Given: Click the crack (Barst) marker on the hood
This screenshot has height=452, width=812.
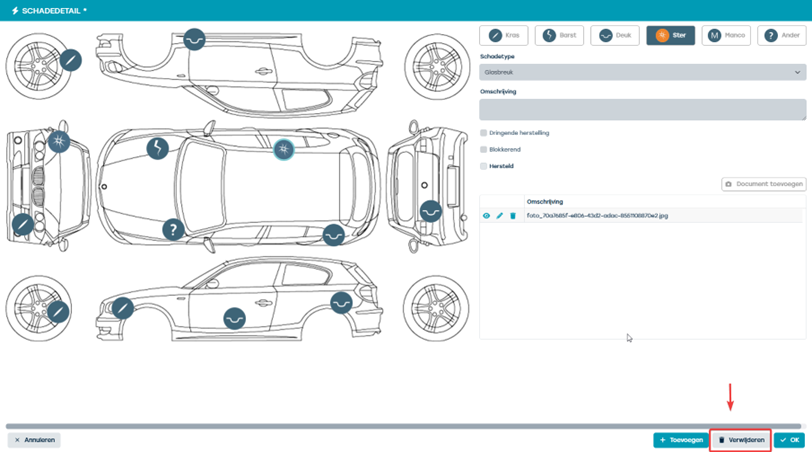Looking at the screenshot, I should click(x=157, y=149).
